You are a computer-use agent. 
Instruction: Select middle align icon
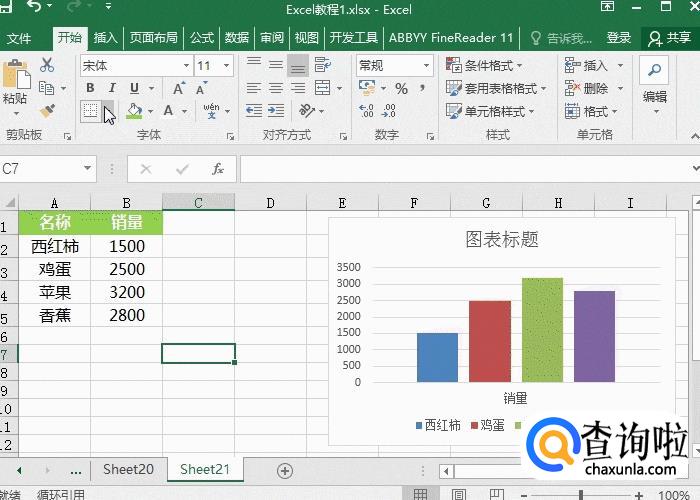click(x=276, y=65)
